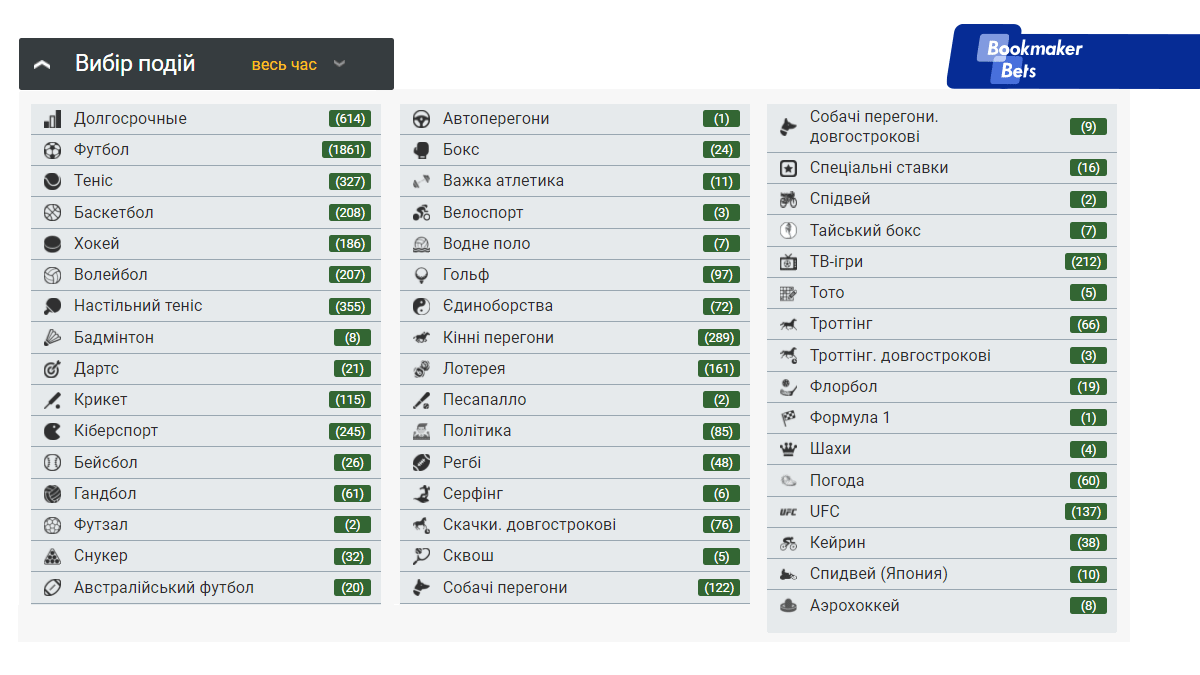
Task: Click the chess crown icon for Шахи
Action: tap(788, 449)
